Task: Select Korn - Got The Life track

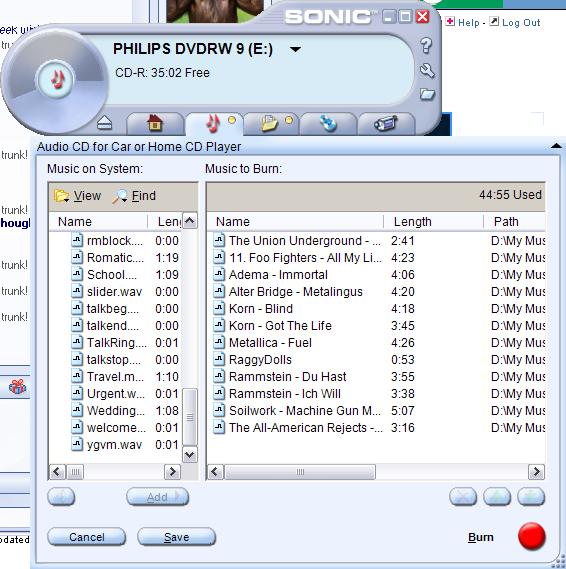Action: [x=376, y=326]
